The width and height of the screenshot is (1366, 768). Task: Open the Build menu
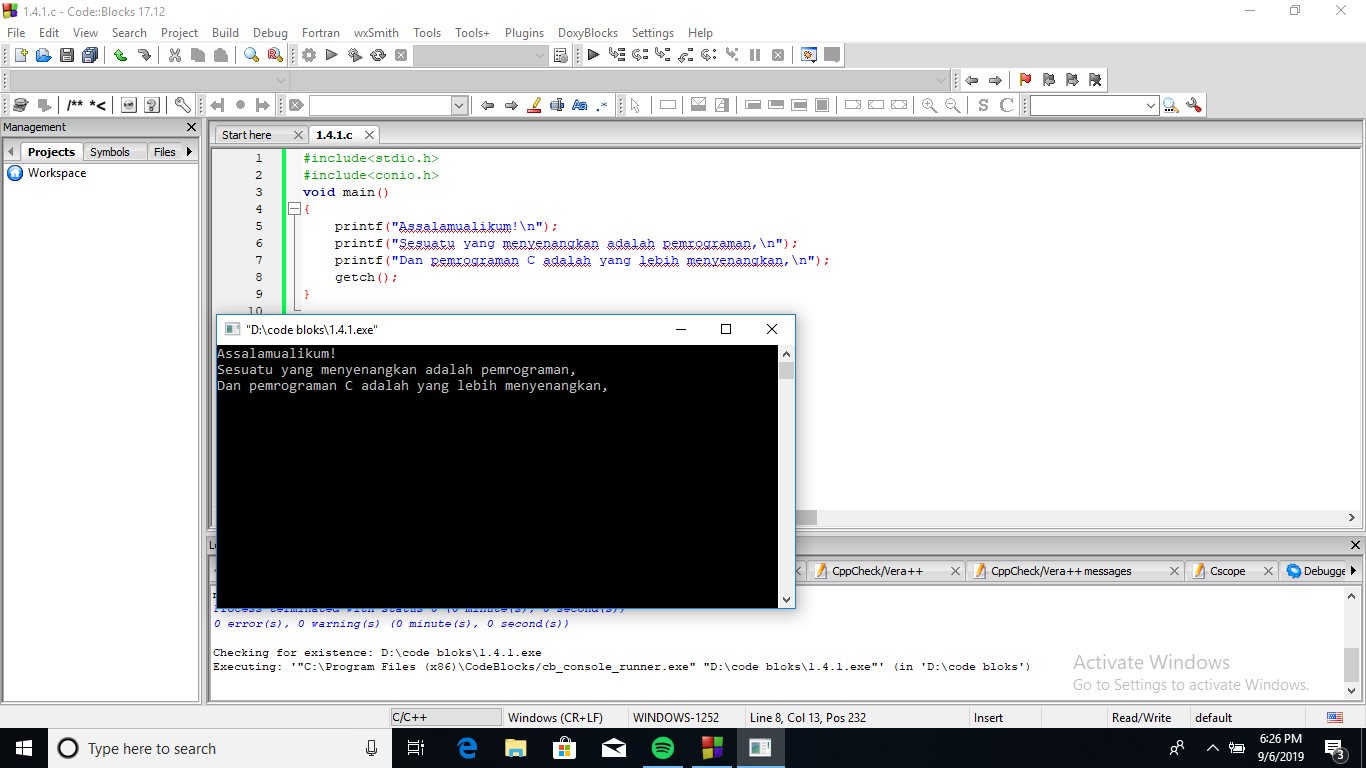click(225, 33)
